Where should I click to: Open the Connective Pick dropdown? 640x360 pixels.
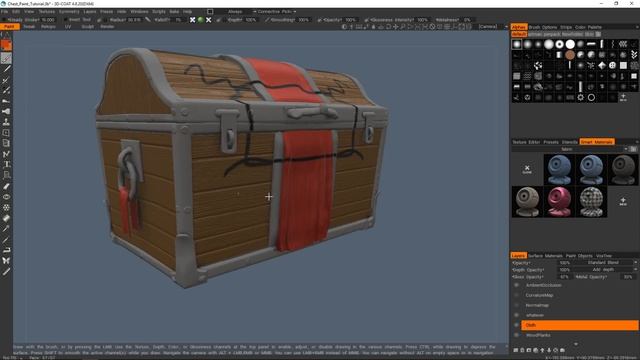275,11
